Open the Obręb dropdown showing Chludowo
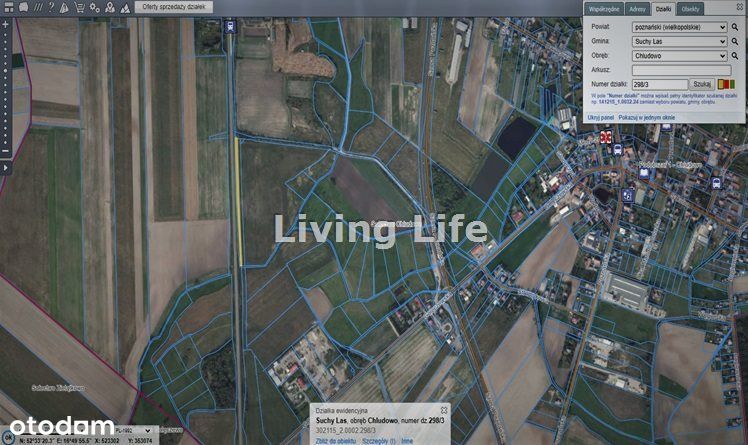The height and width of the screenshot is (445, 748). coord(679,56)
